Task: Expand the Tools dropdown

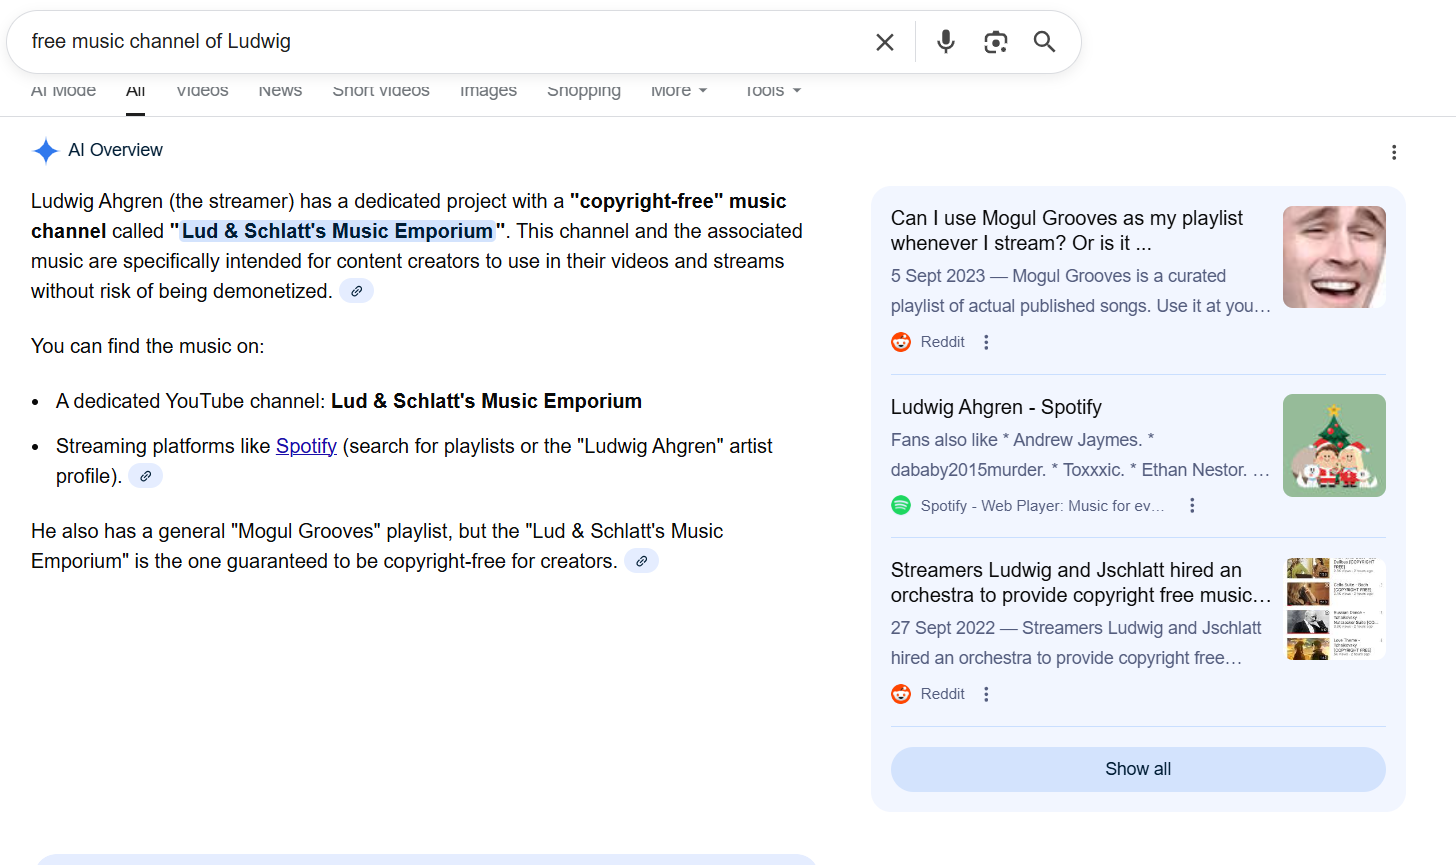Action: point(772,91)
